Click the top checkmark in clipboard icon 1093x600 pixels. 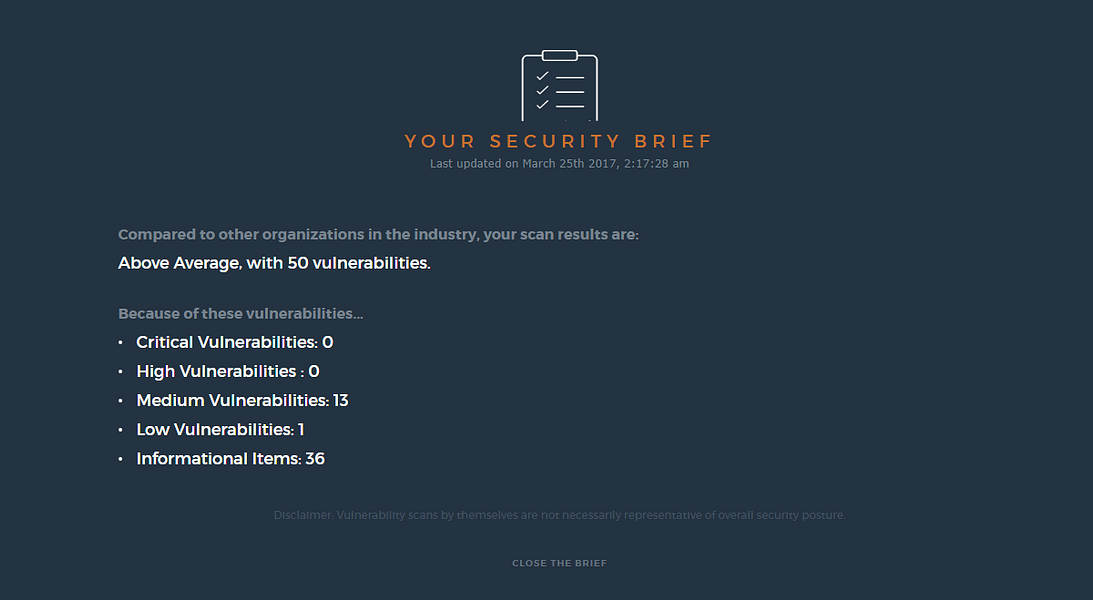(x=542, y=76)
